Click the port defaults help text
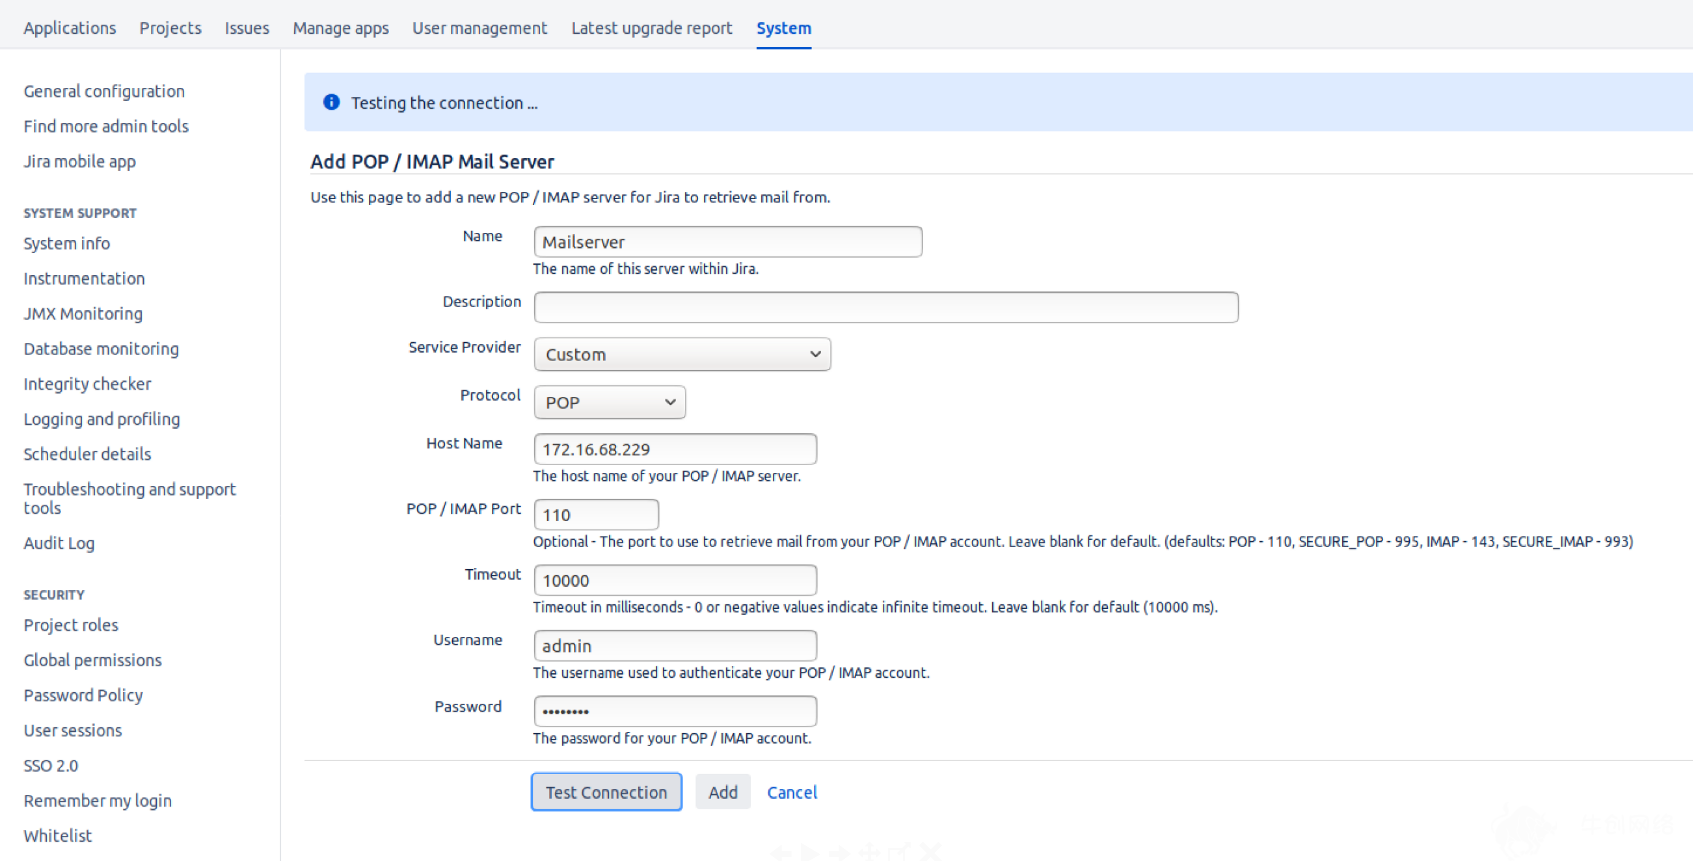This screenshot has width=1693, height=861. click(1083, 541)
